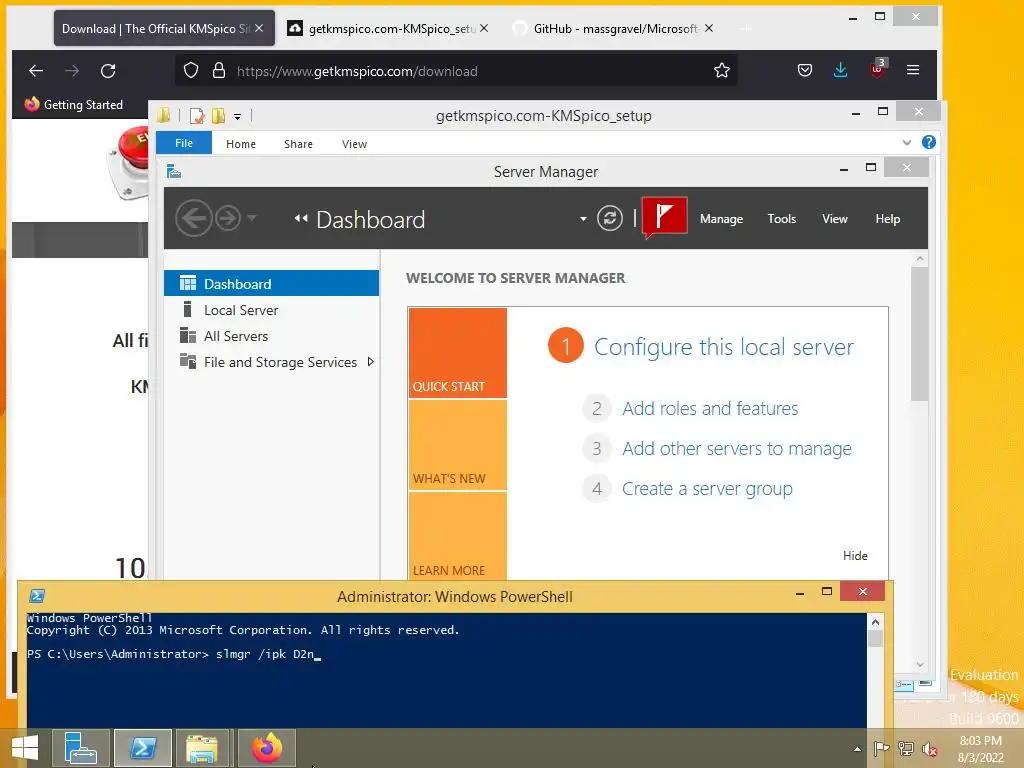1024x768 pixels.
Task: Open Firefox hamburger menu
Action: click(x=913, y=71)
